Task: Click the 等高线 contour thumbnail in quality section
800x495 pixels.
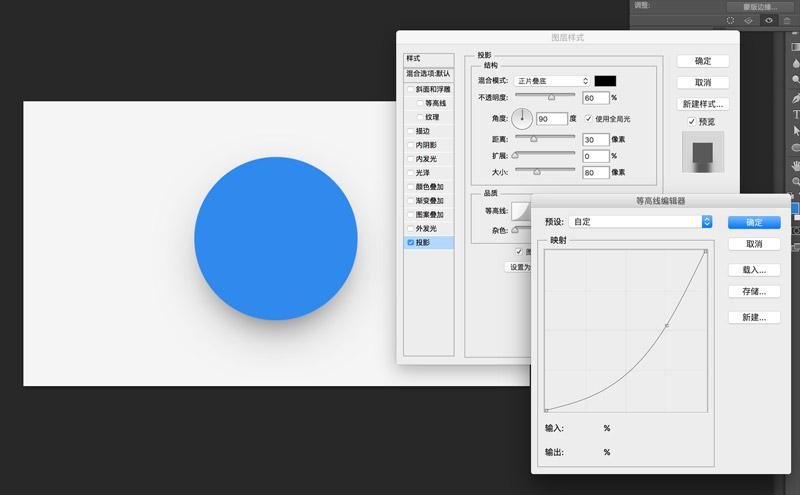Action: pyautogui.click(x=521, y=211)
